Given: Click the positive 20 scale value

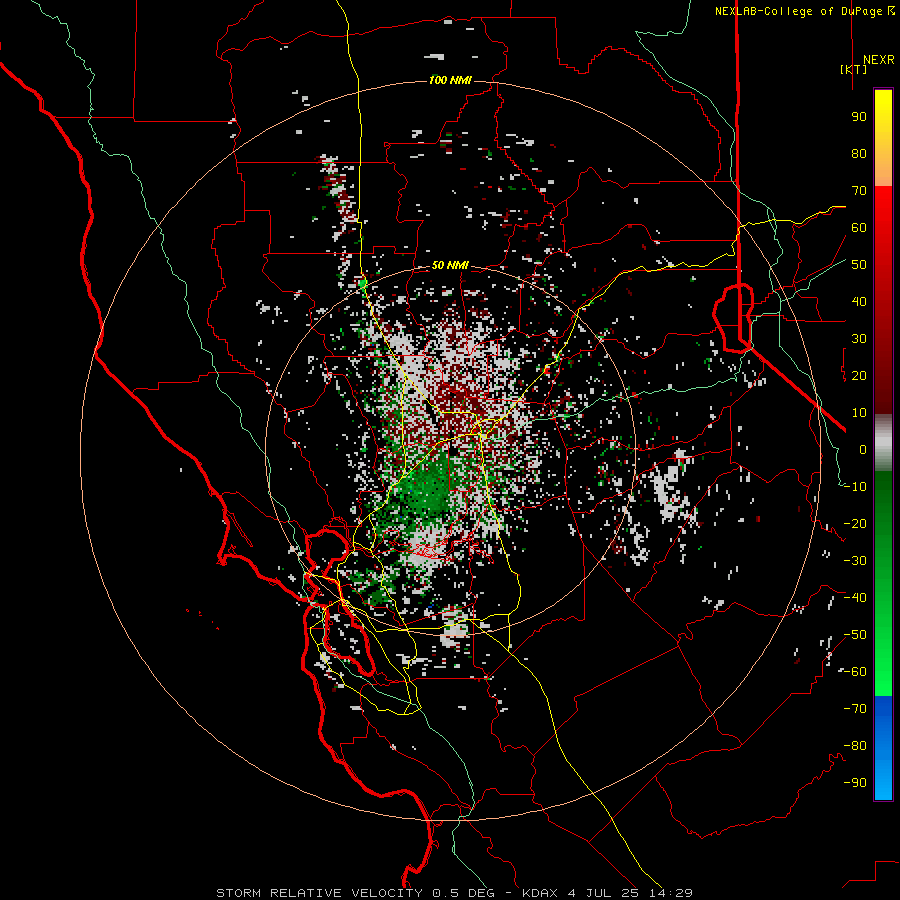Looking at the screenshot, I should pos(859,376).
